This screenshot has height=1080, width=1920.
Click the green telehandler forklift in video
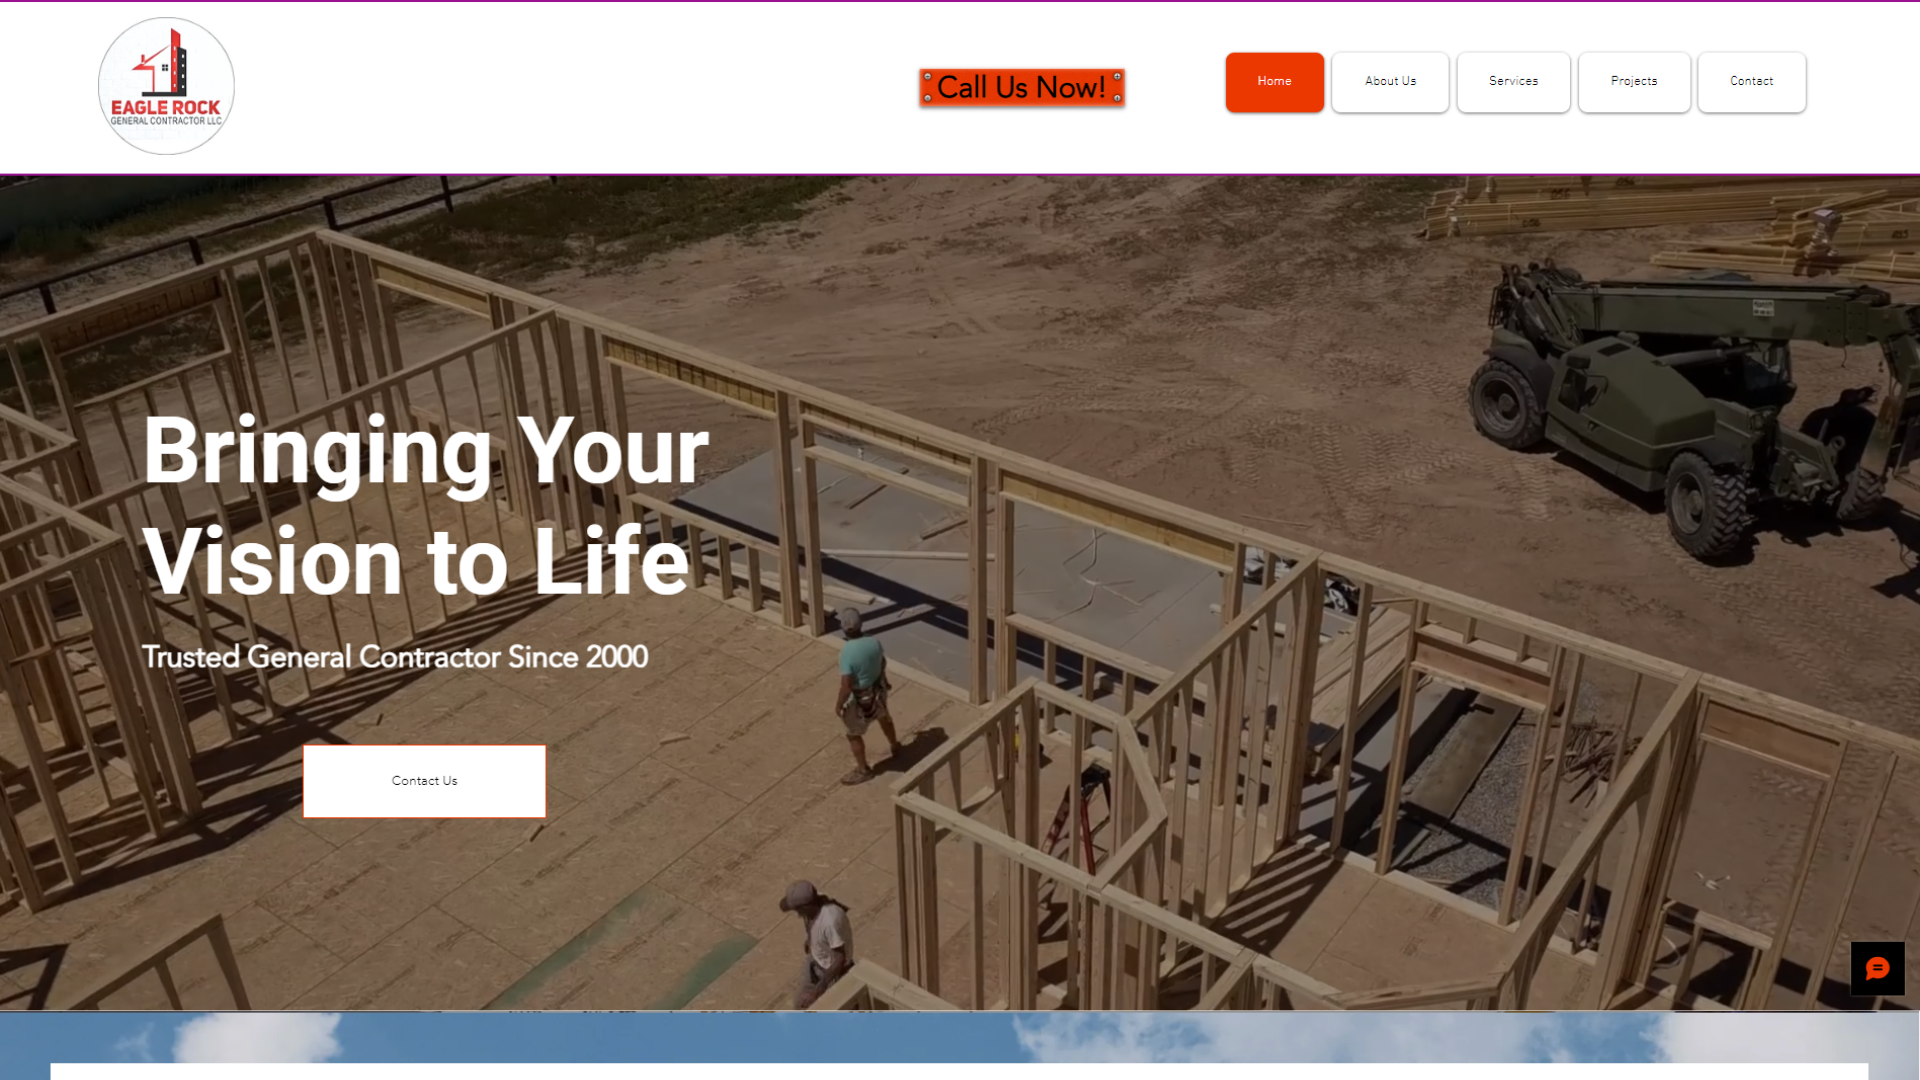coord(1690,400)
